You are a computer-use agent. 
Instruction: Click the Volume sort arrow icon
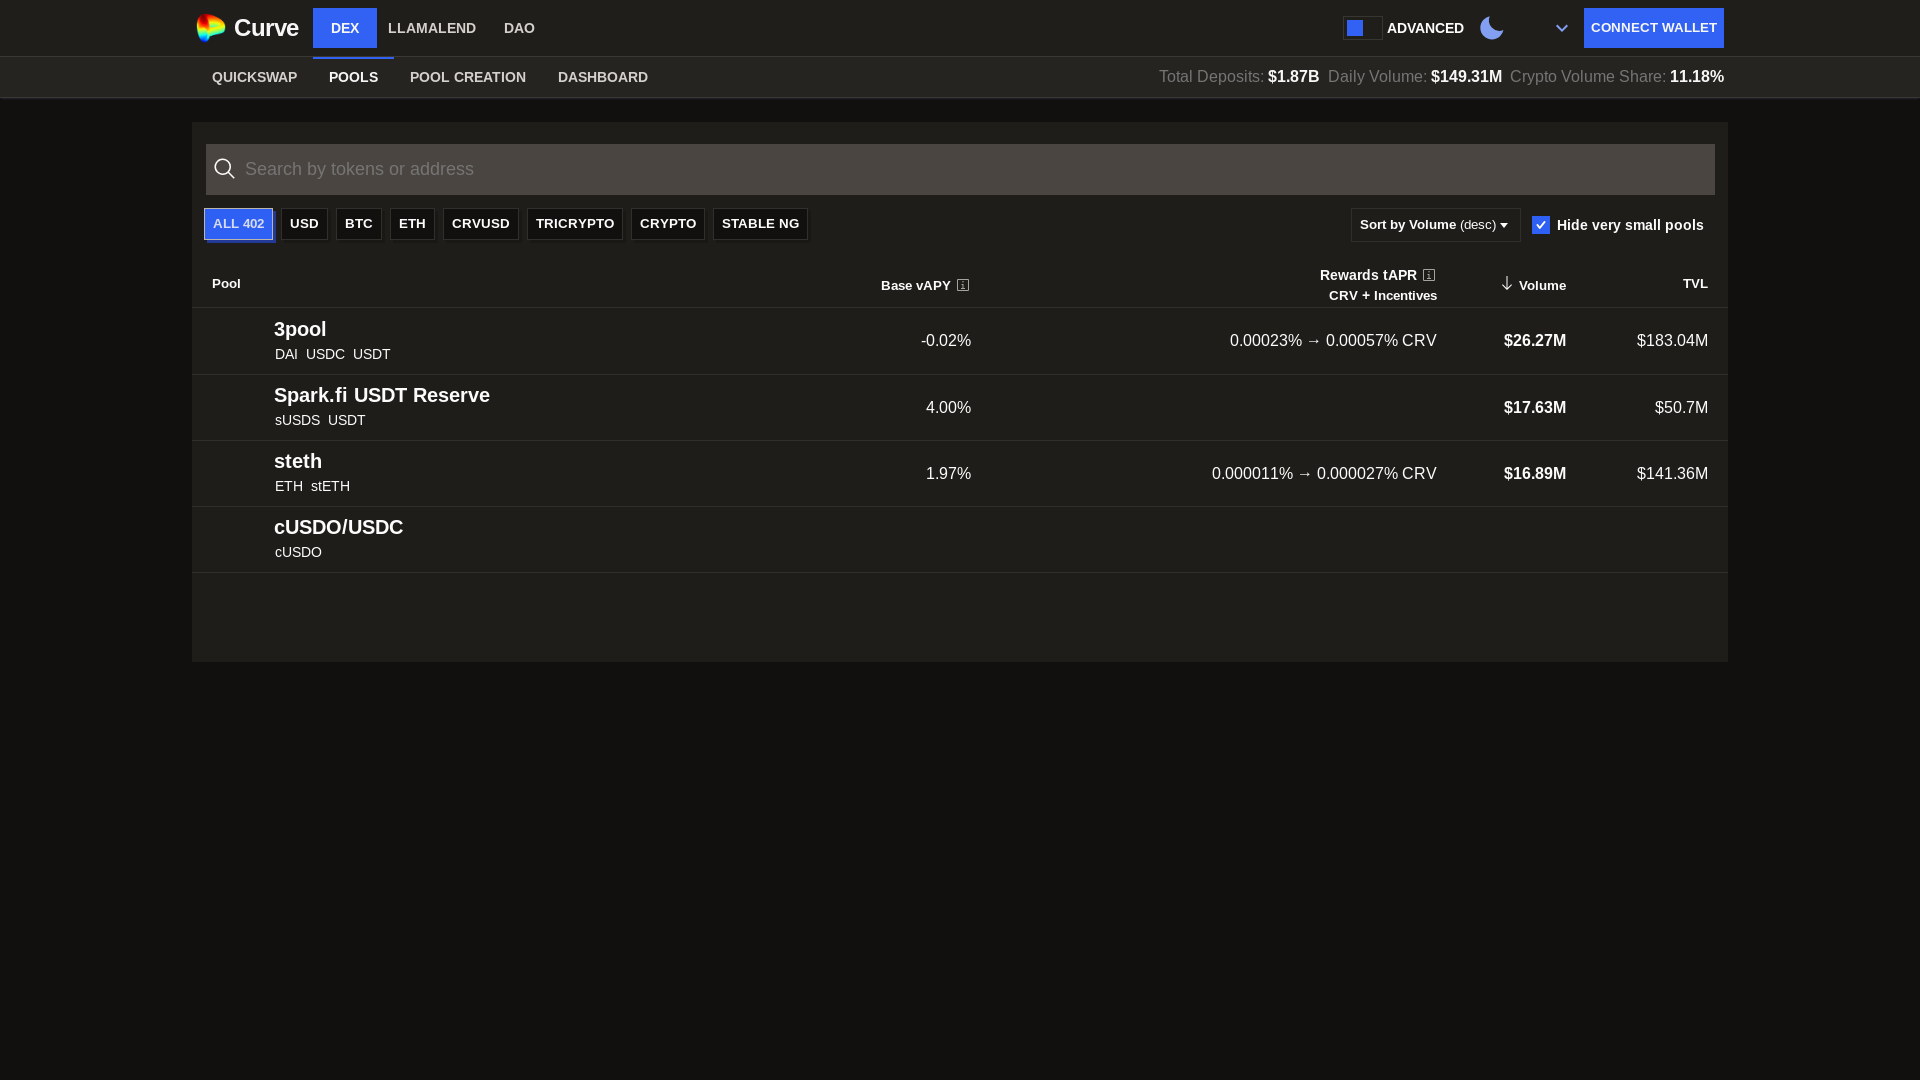[1506, 284]
